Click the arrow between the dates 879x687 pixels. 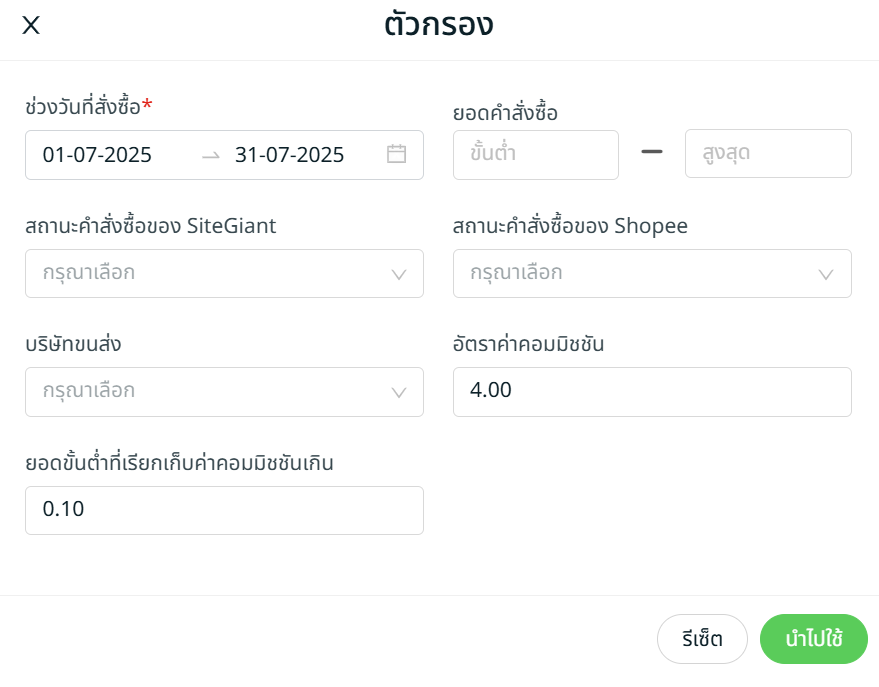tap(210, 155)
